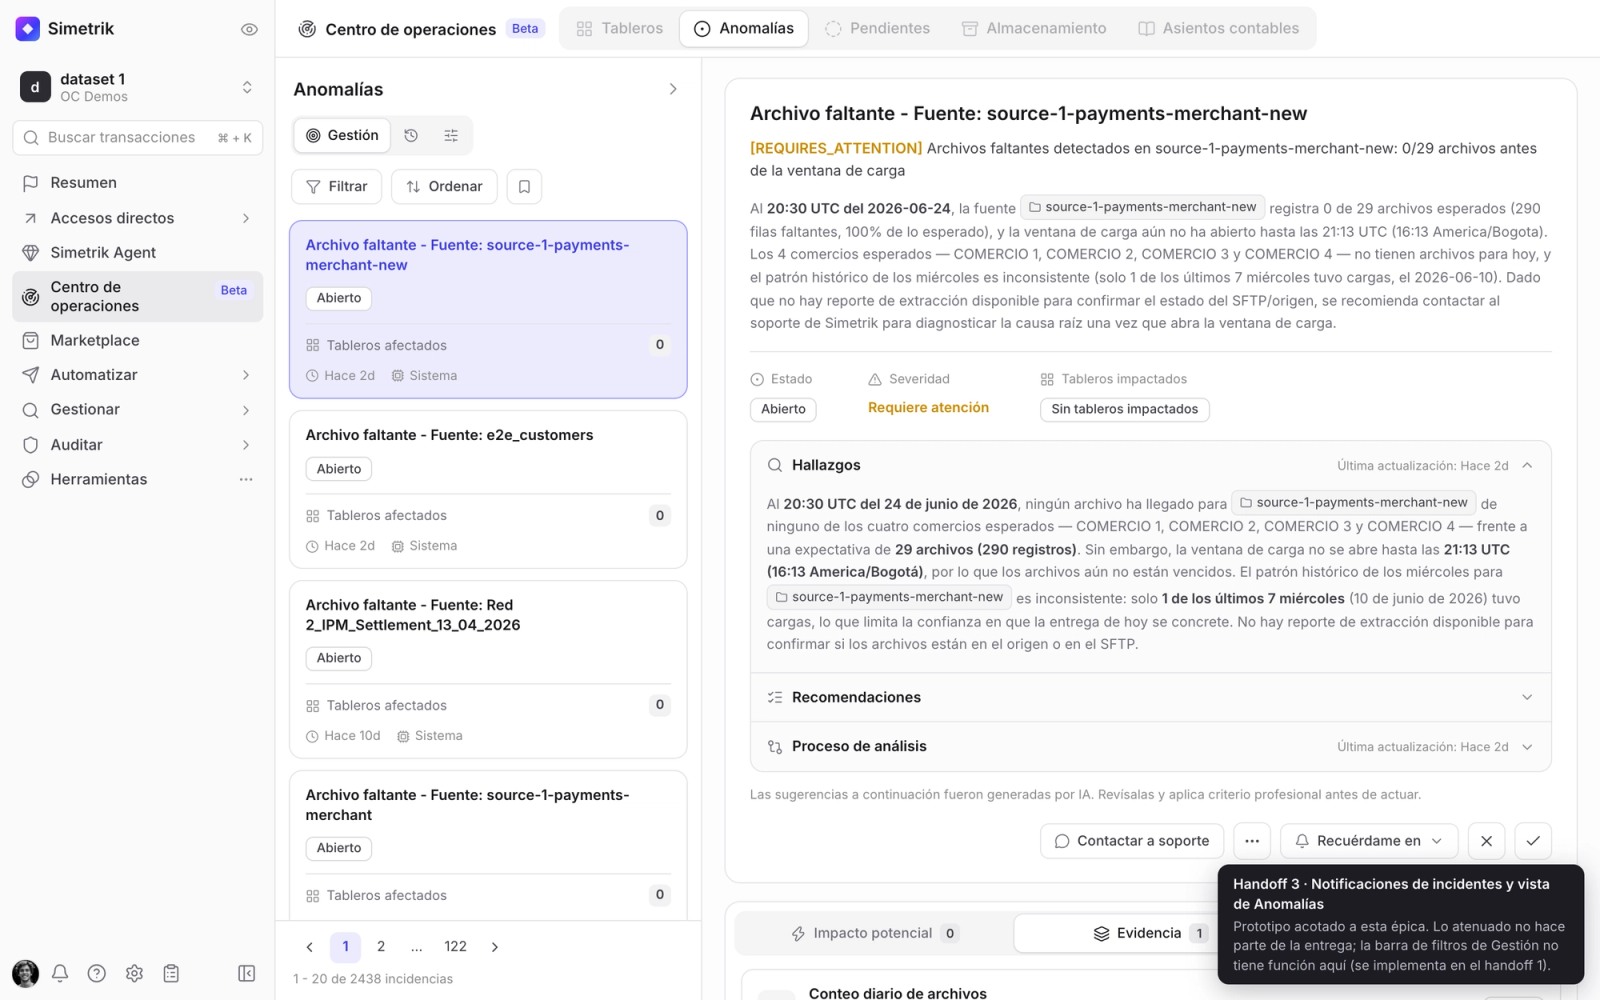Click the Ordenar button
Viewport: 1600px width, 1000px height.
[444, 187]
